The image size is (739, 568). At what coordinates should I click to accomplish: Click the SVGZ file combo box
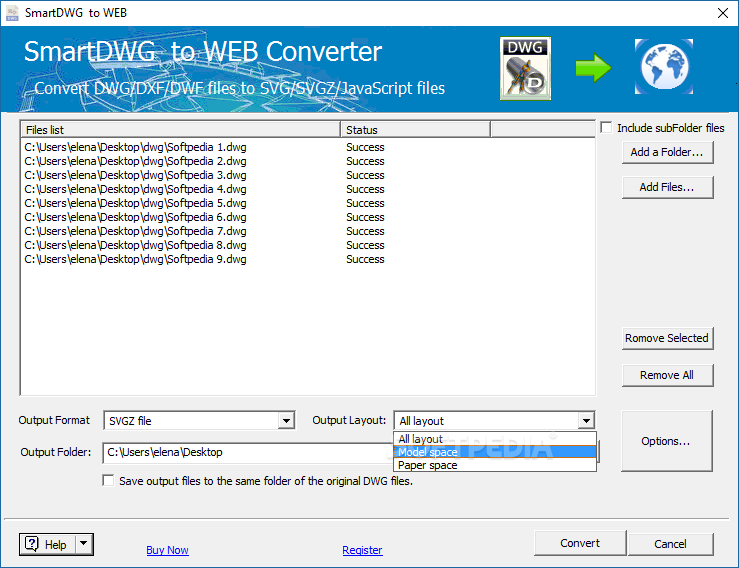[199, 420]
